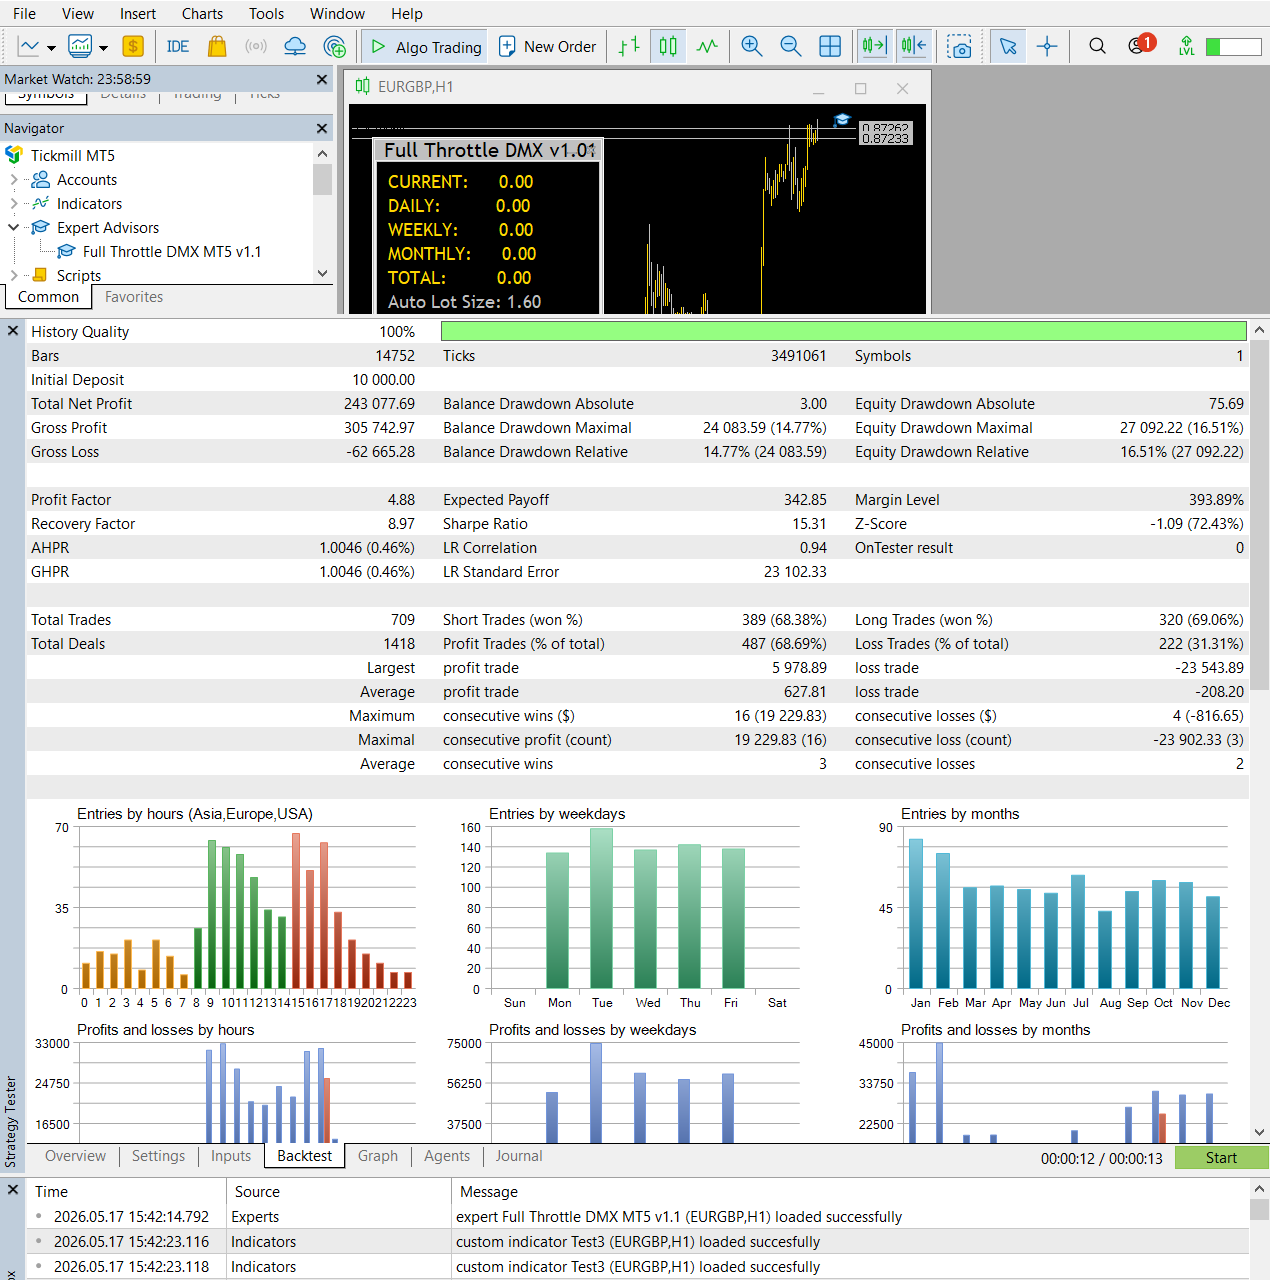Close the Market Watch panel

click(322, 79)
